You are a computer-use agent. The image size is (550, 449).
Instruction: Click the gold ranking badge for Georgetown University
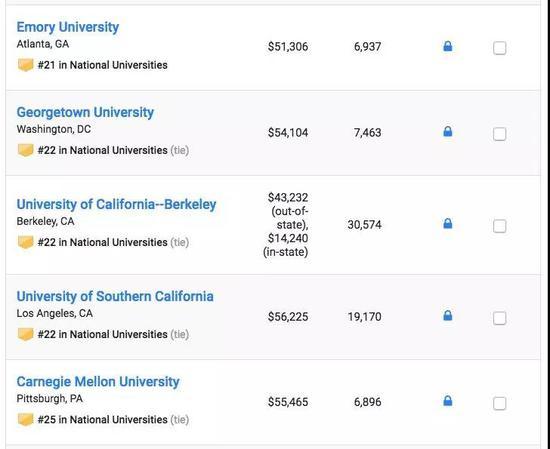[26, 150]
